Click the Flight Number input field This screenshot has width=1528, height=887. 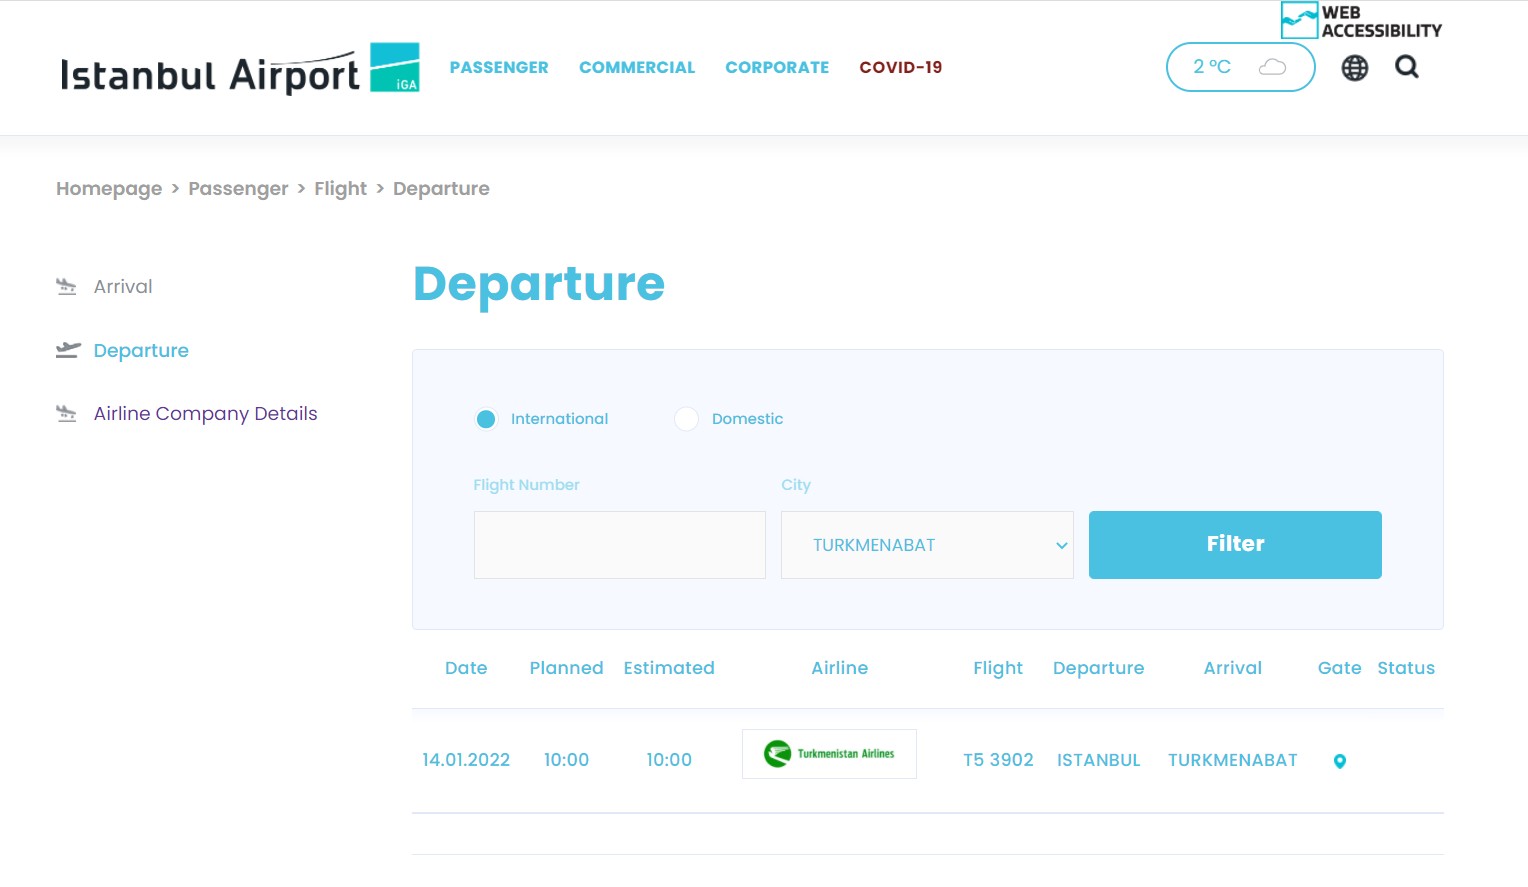point(620,545)
